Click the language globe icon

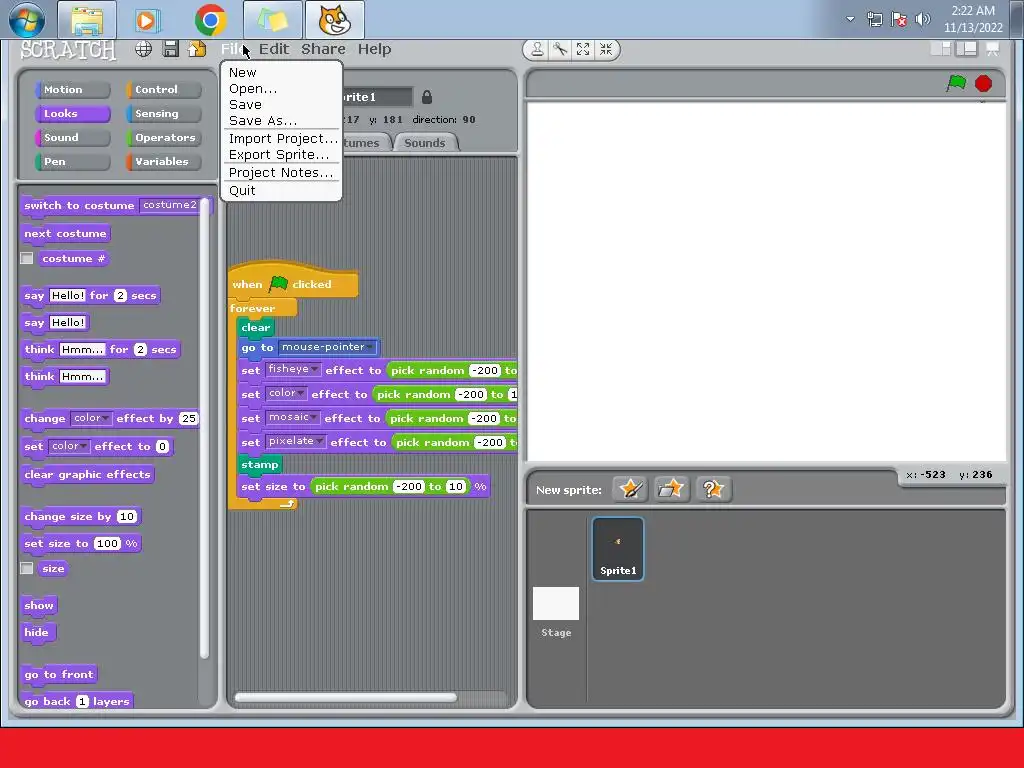(x=144, y=49)
